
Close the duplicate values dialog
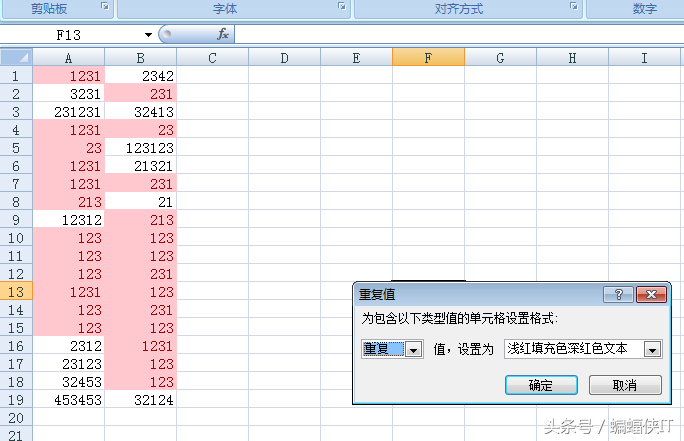click(651, 295)
